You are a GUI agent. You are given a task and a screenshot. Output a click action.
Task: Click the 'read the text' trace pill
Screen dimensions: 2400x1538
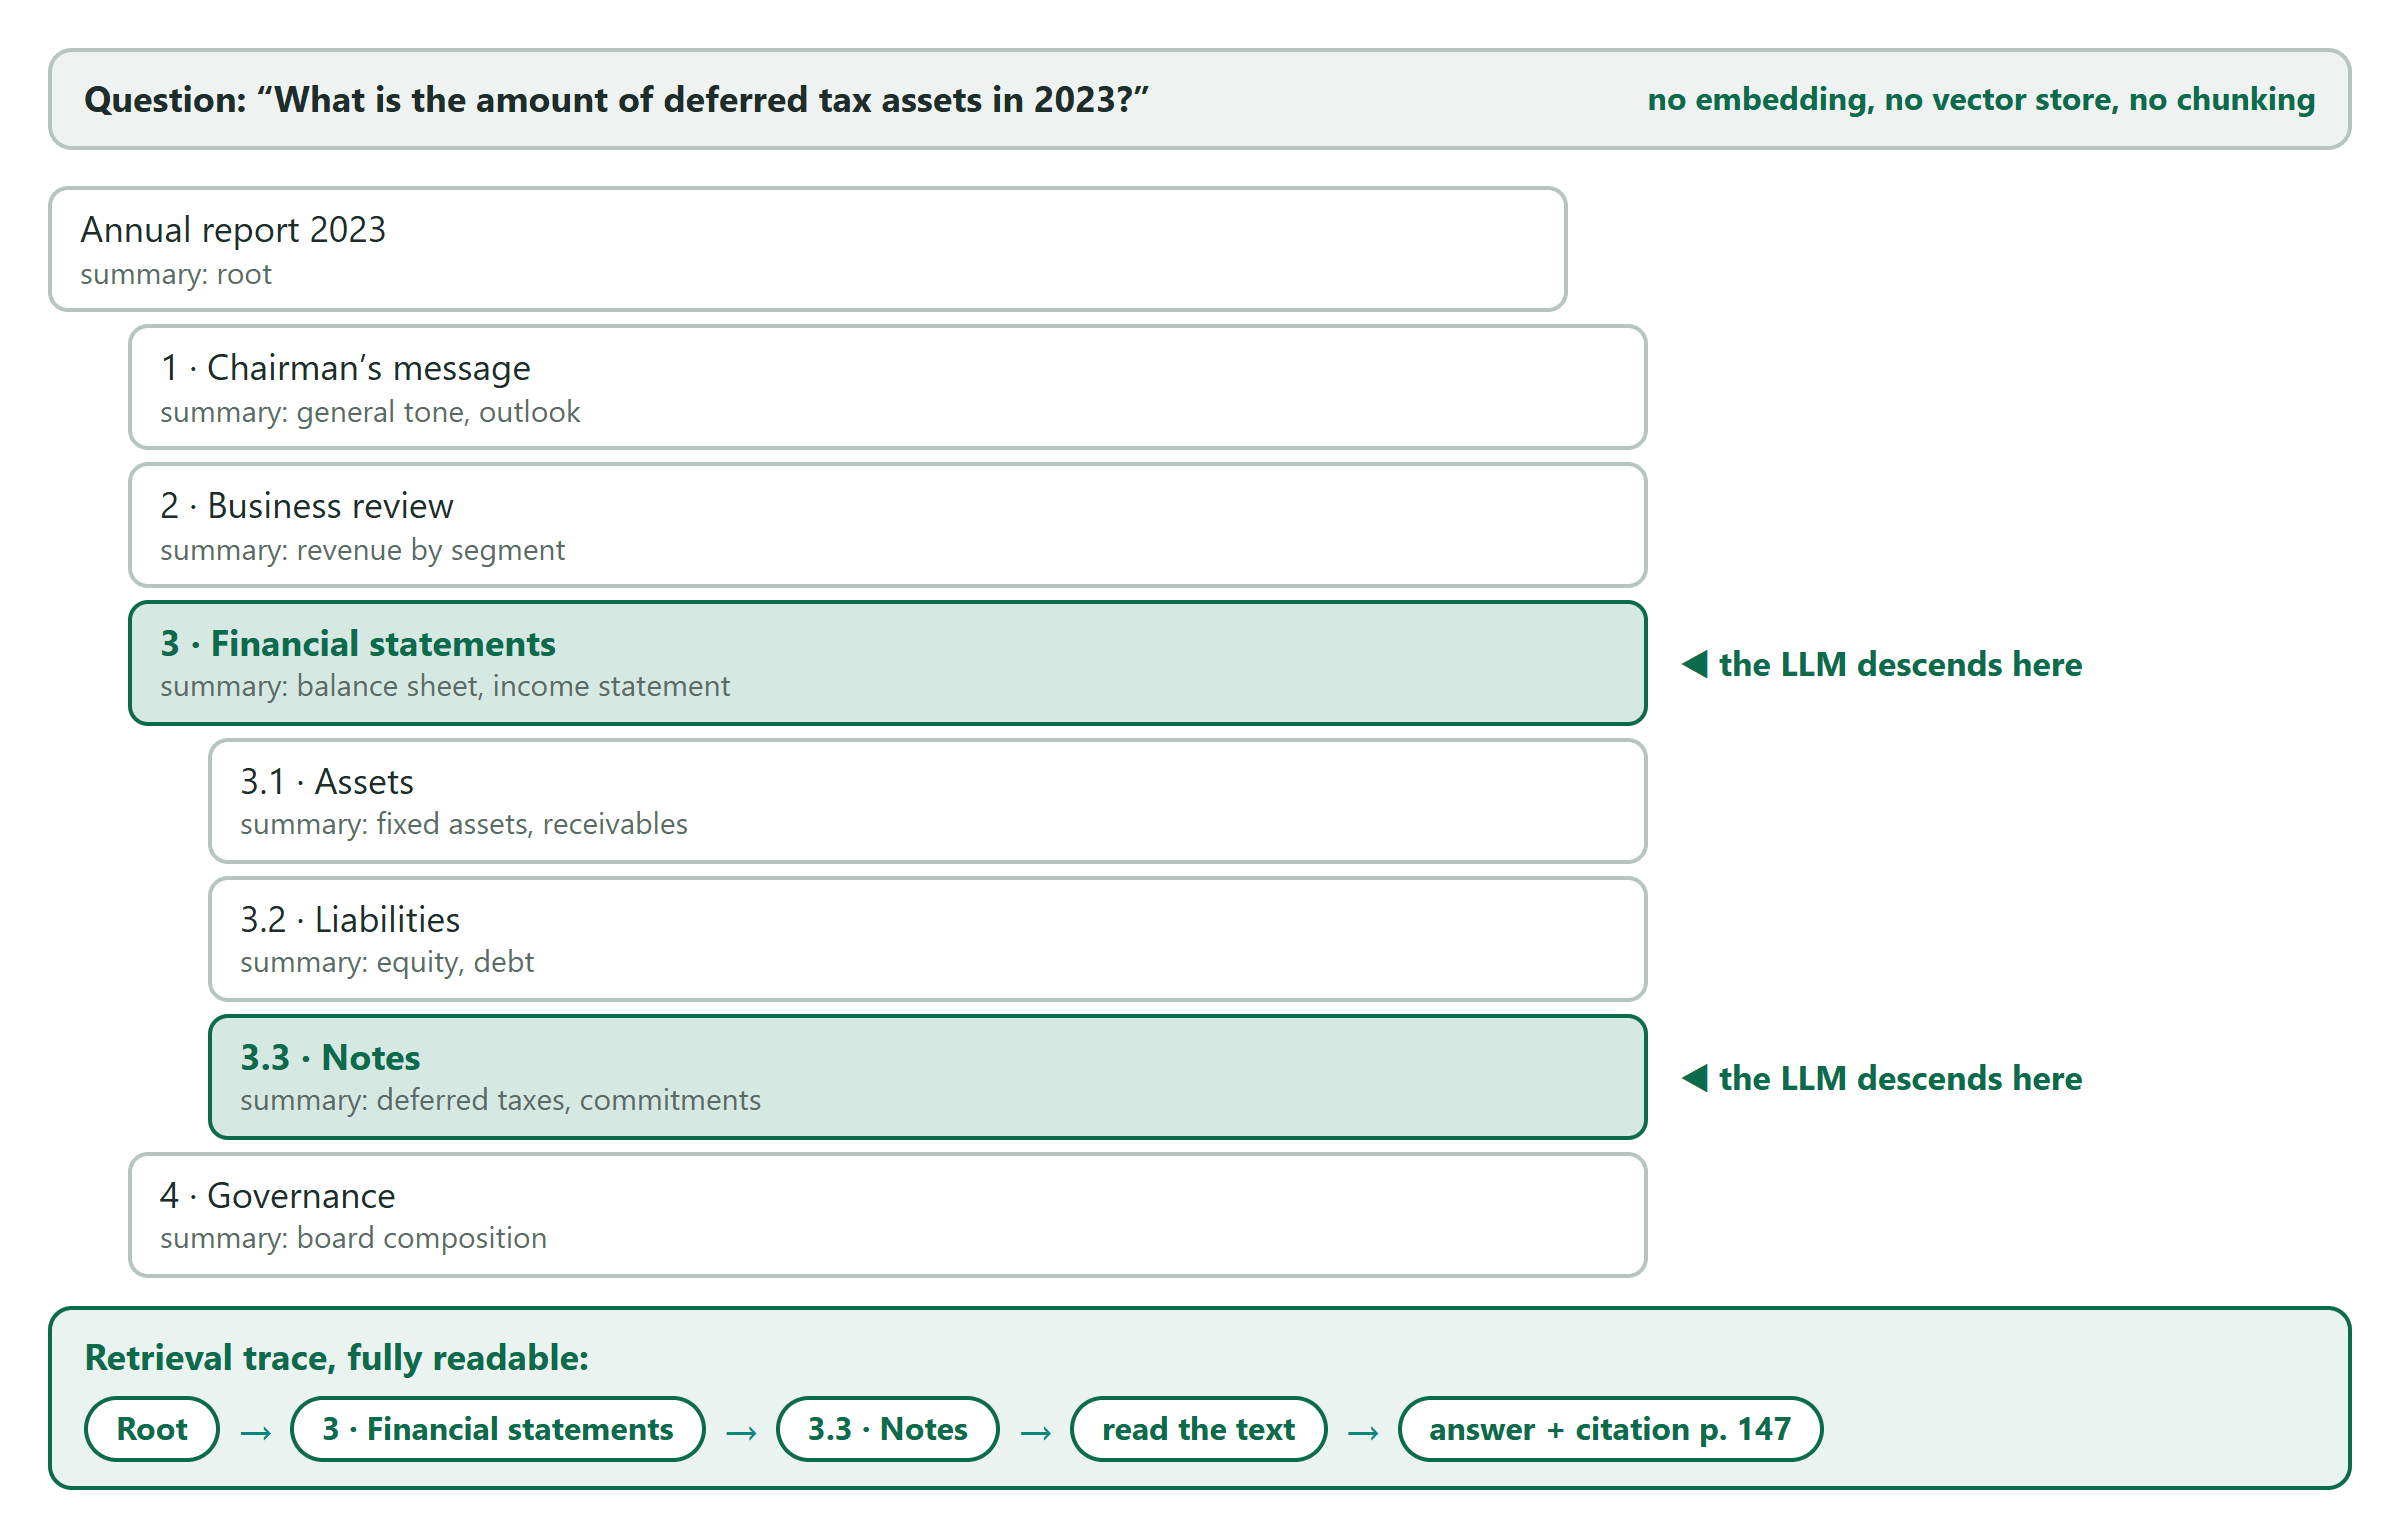(1199, 1429)
